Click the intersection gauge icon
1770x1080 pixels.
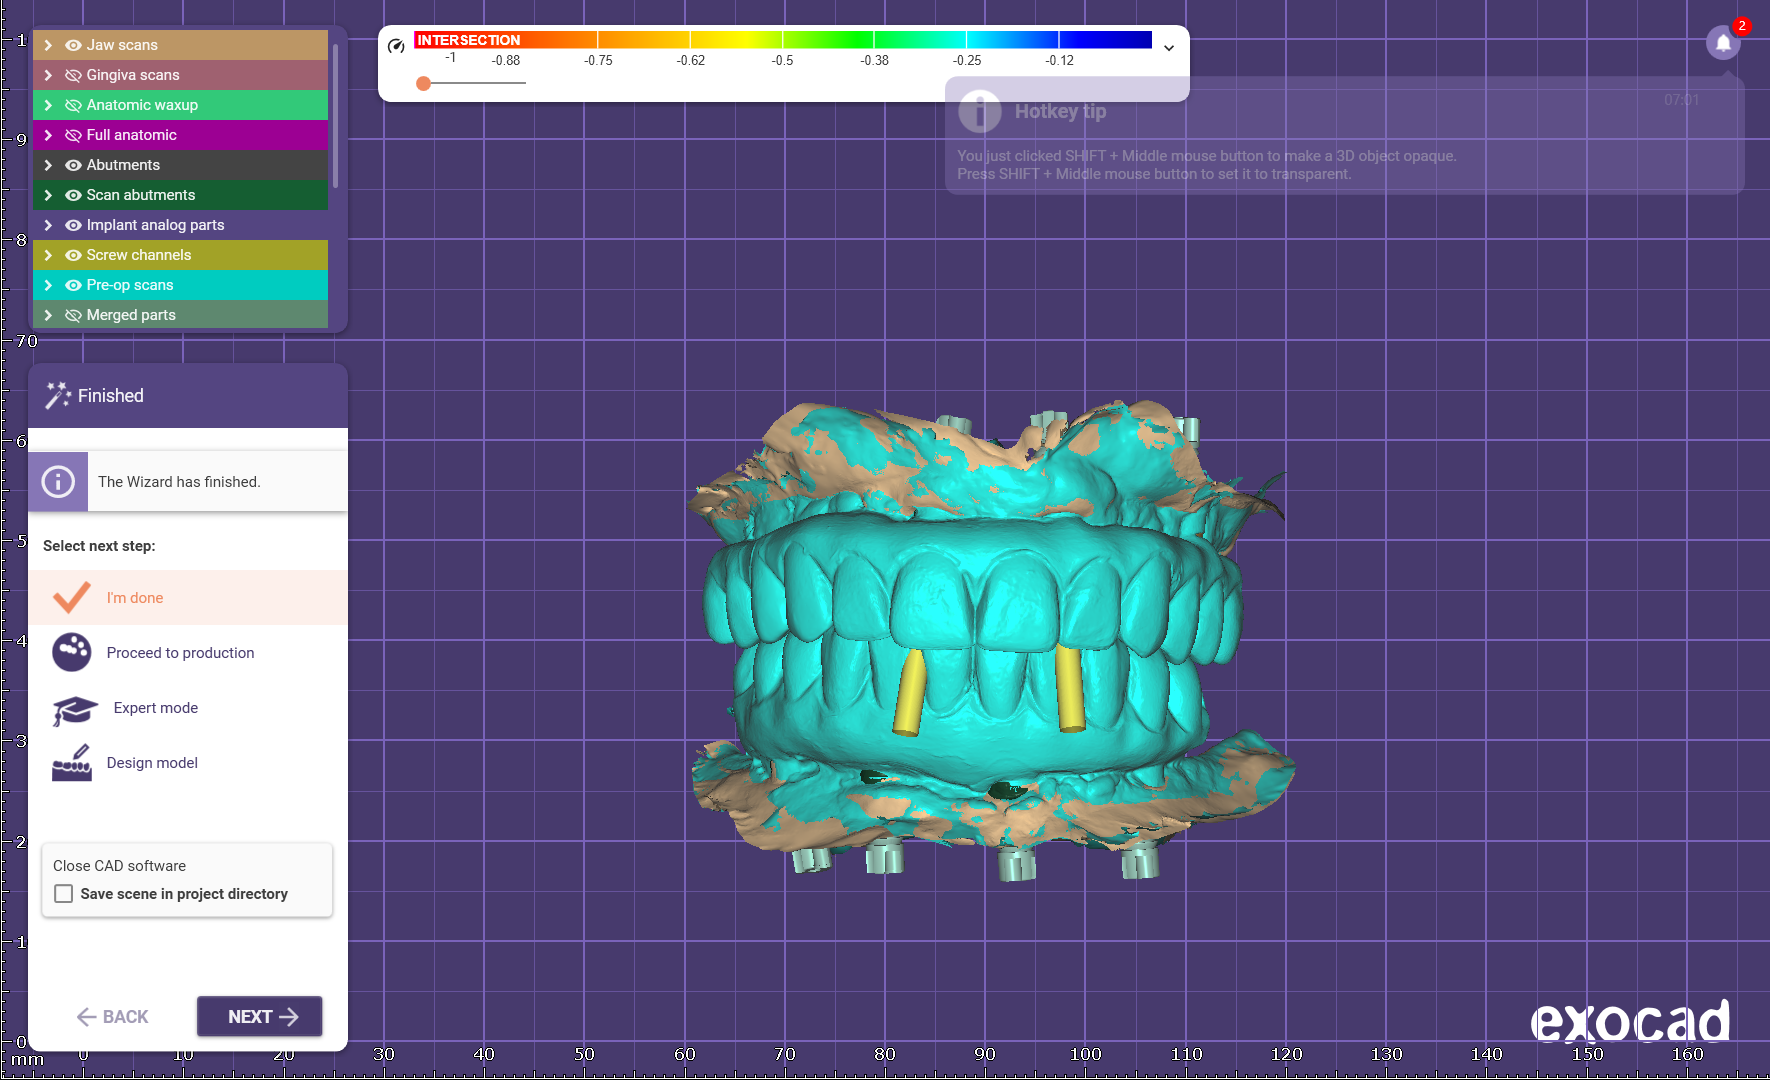coord(396,46)
